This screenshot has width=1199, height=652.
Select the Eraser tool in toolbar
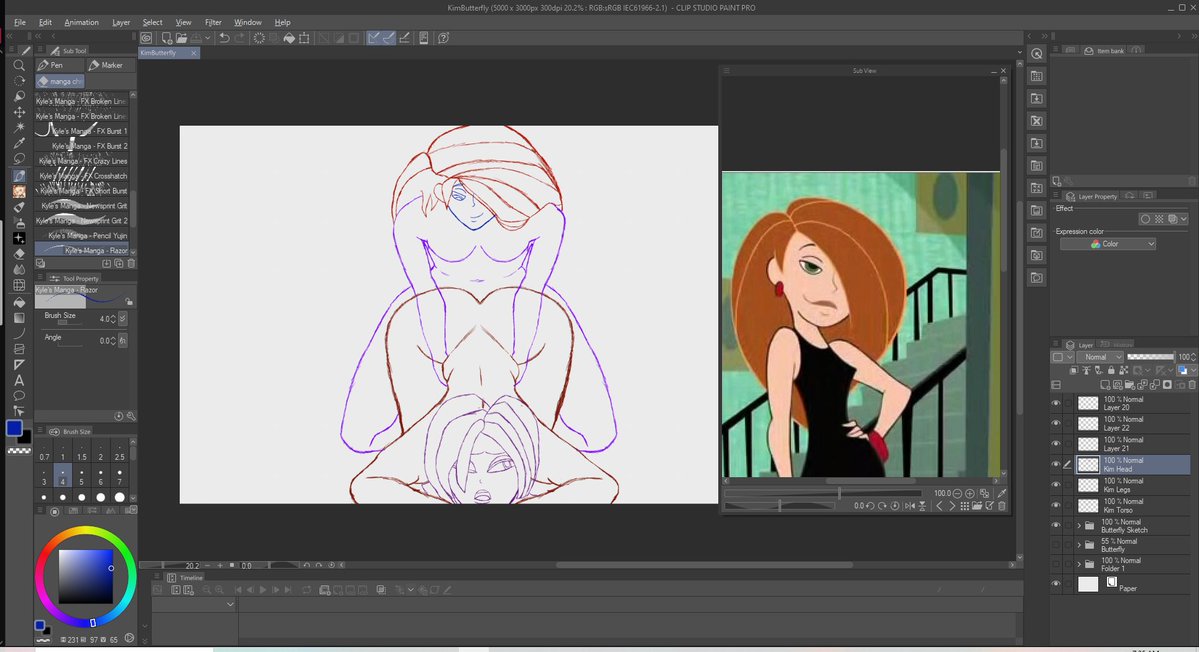point(19,253)
